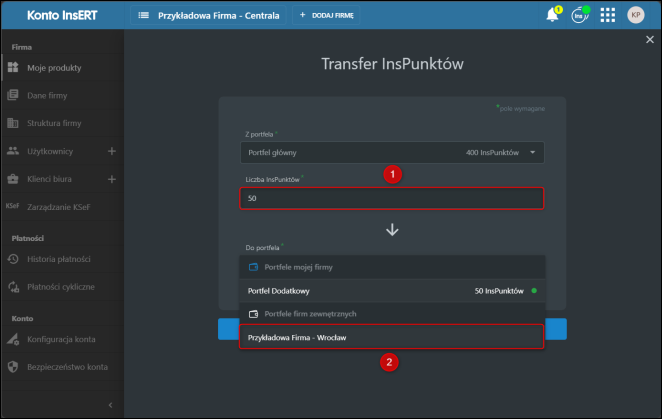Viewport: 662px width, 419px height.
Task: Click the pole wymagane note
Action: 521,109
